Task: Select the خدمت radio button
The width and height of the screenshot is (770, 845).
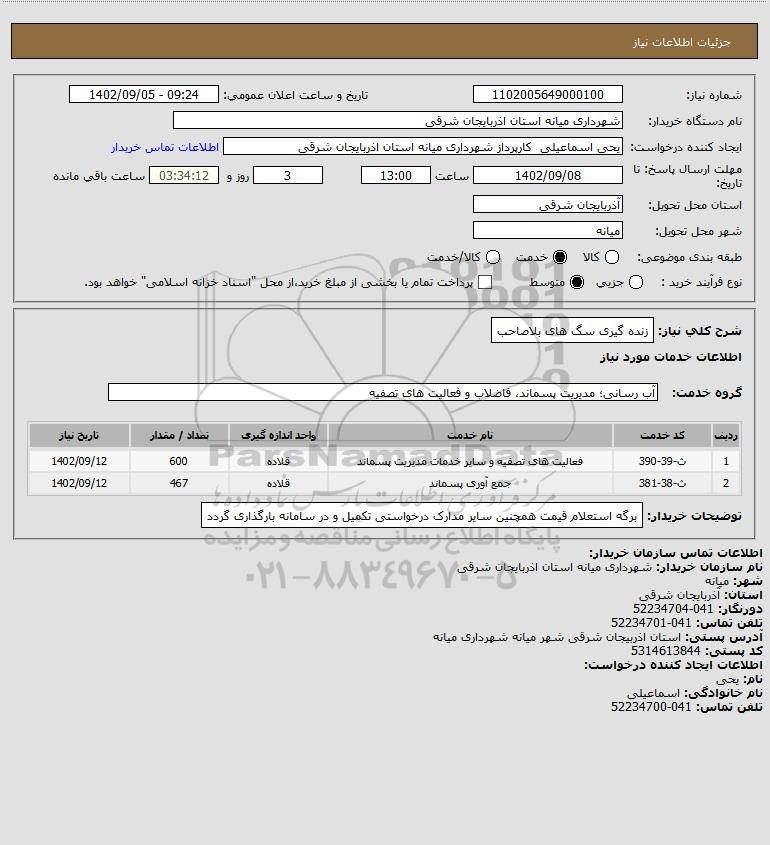Action: pyautogui.click(x=560, y=258)
